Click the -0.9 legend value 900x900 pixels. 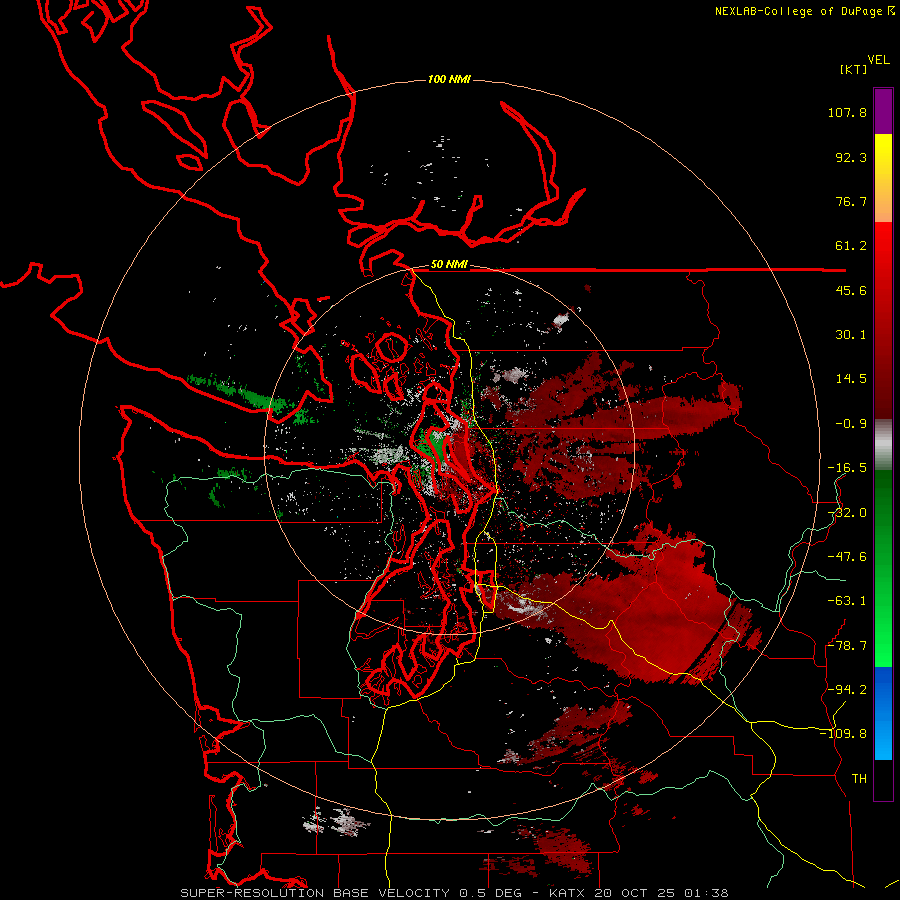[851, 424]
